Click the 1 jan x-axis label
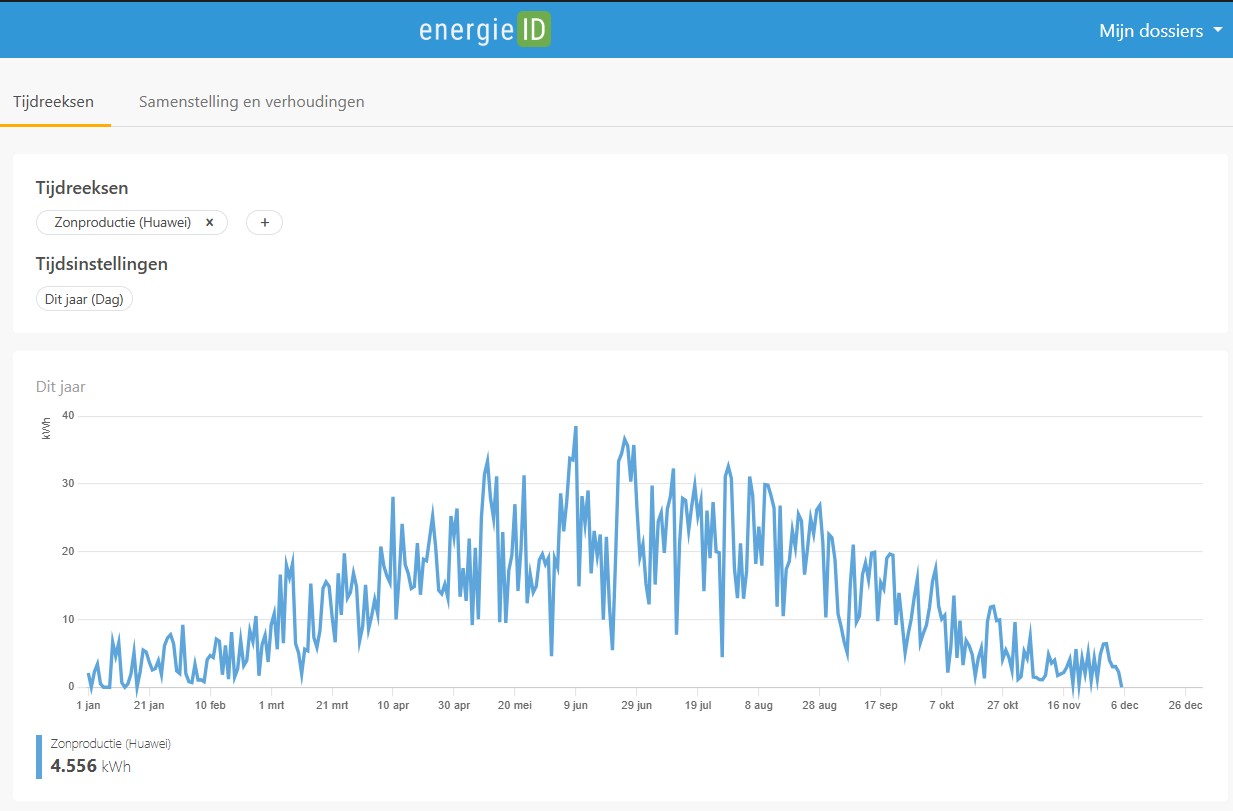The width and height of the screenshot is (1233, 811). [x=88, y=705]
